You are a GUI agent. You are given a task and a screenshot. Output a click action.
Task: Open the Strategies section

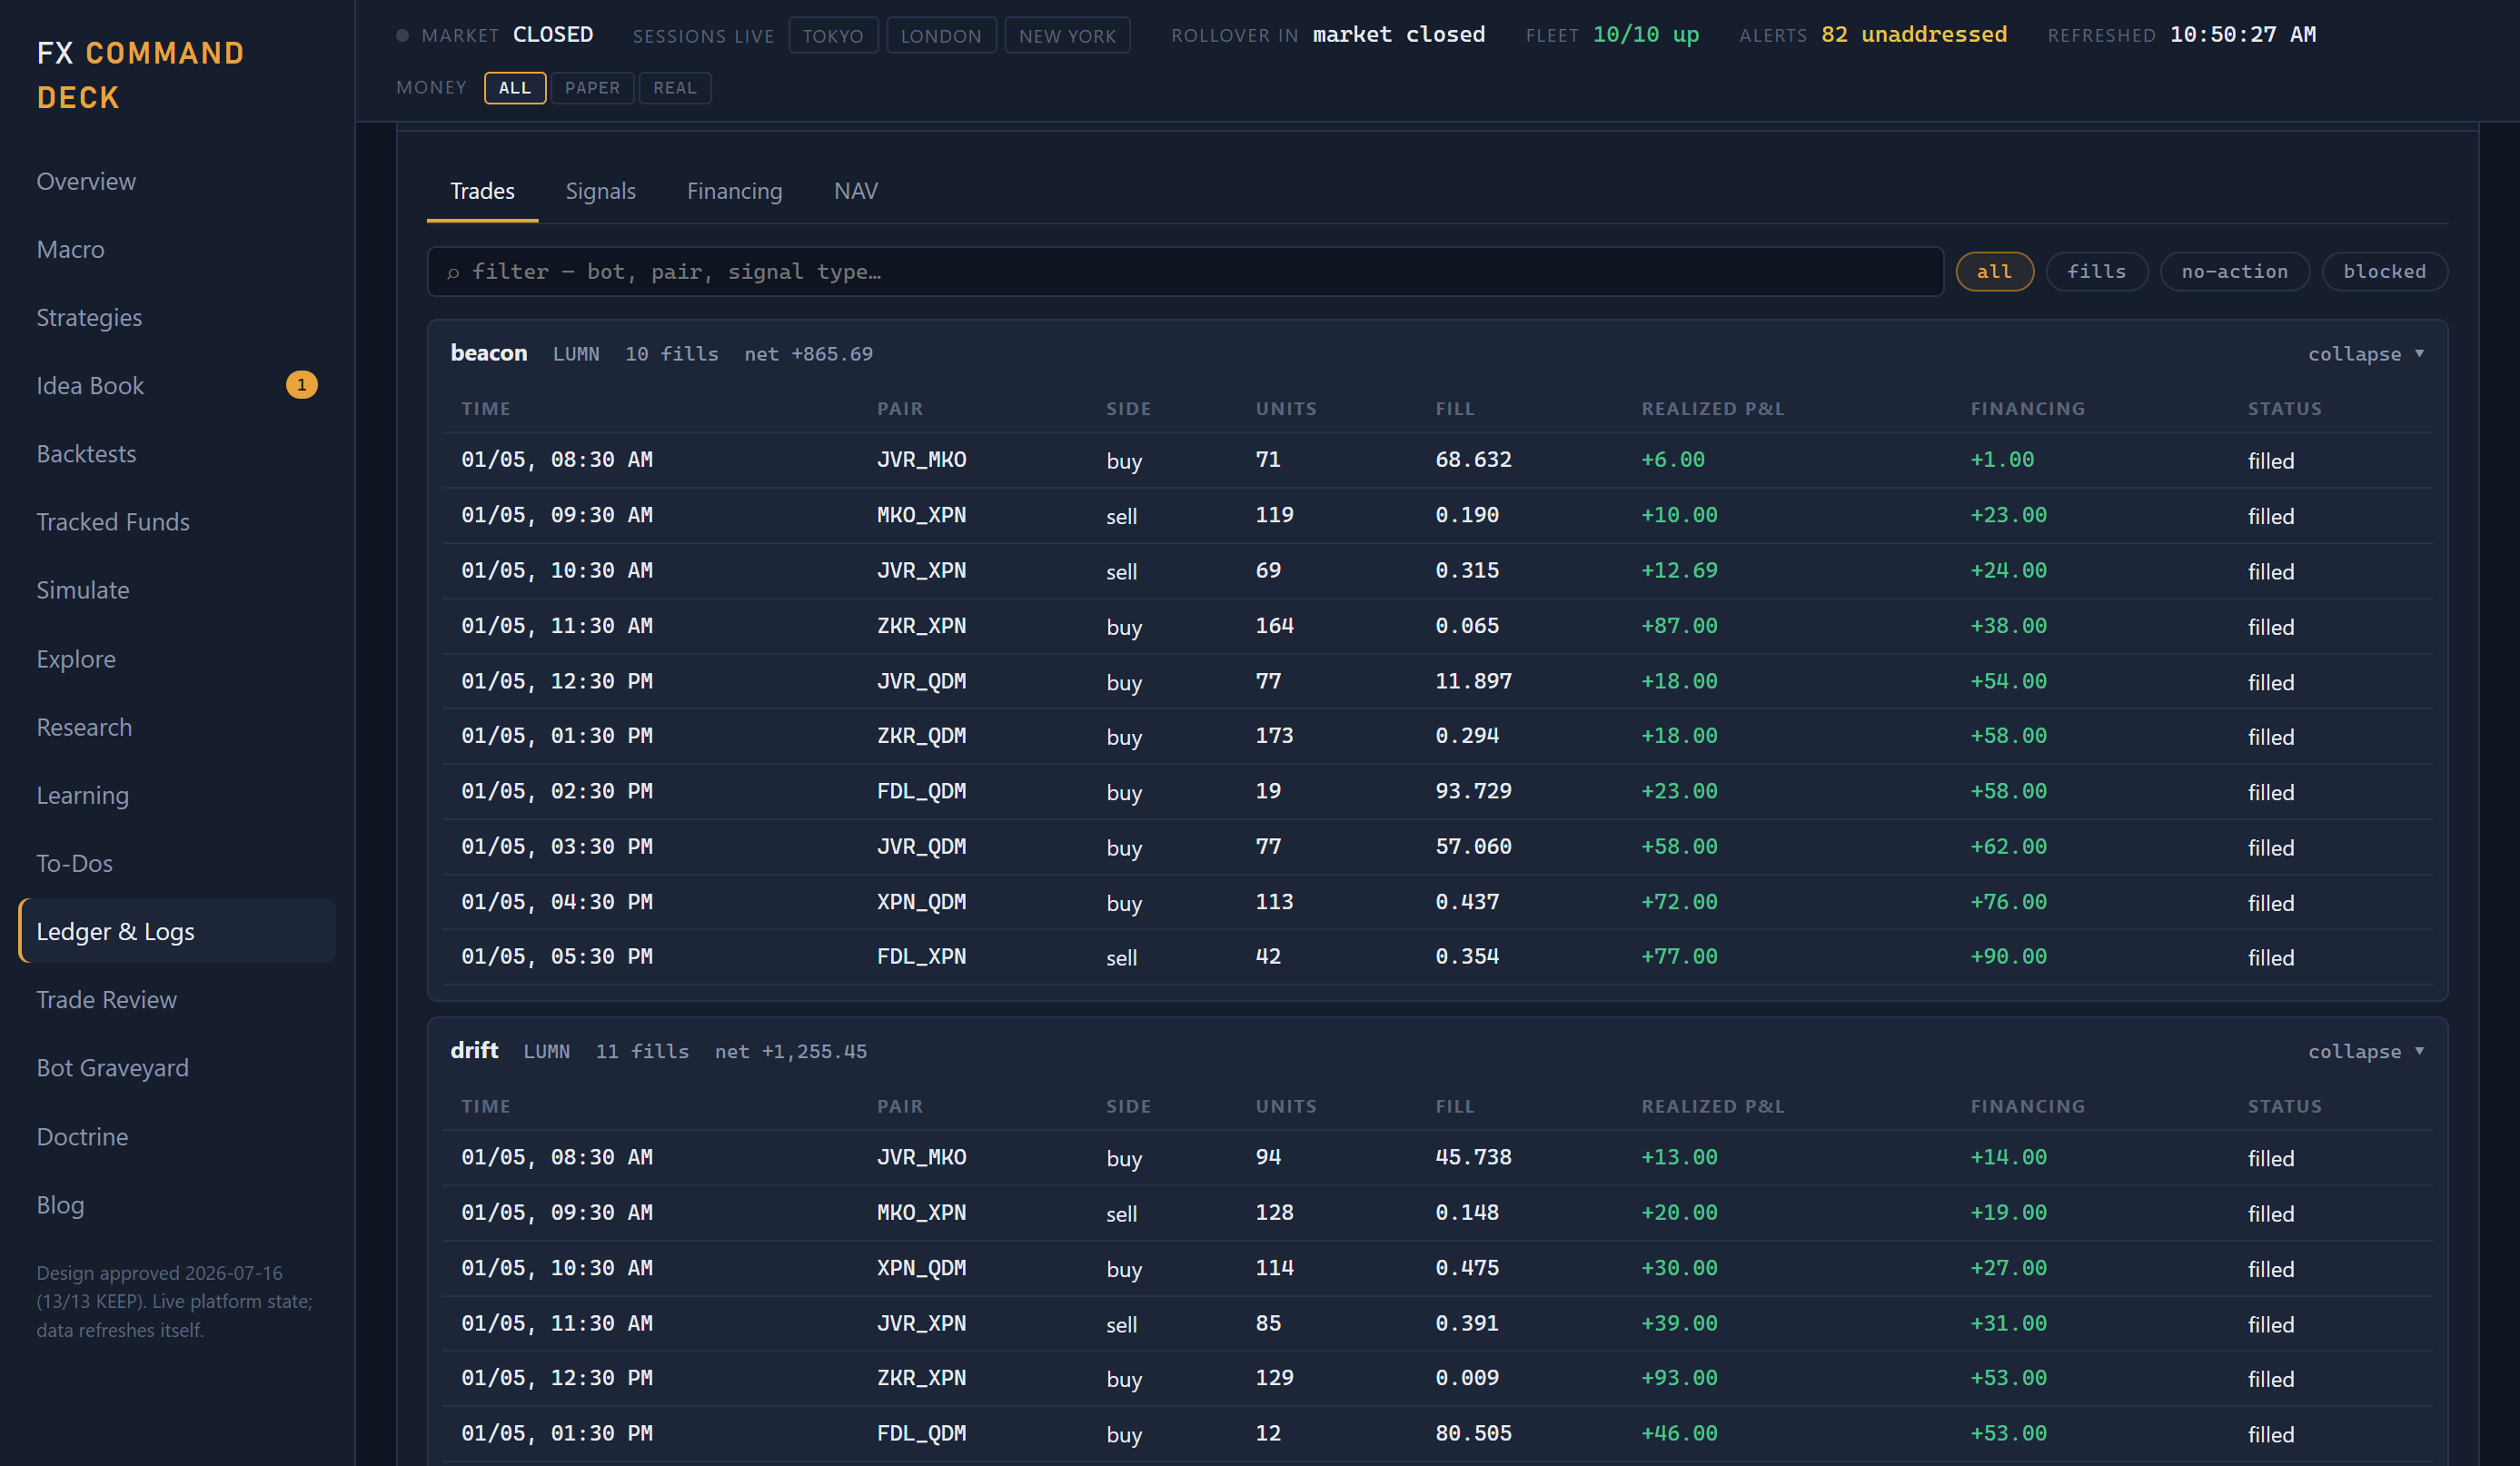(177, 317)
